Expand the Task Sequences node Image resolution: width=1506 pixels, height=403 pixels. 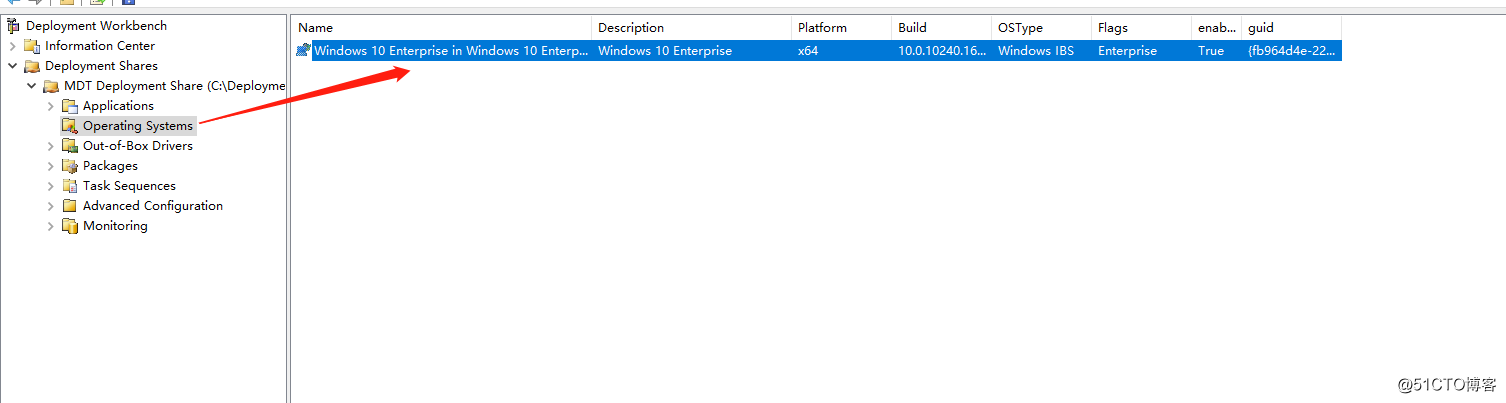point(51,186)
